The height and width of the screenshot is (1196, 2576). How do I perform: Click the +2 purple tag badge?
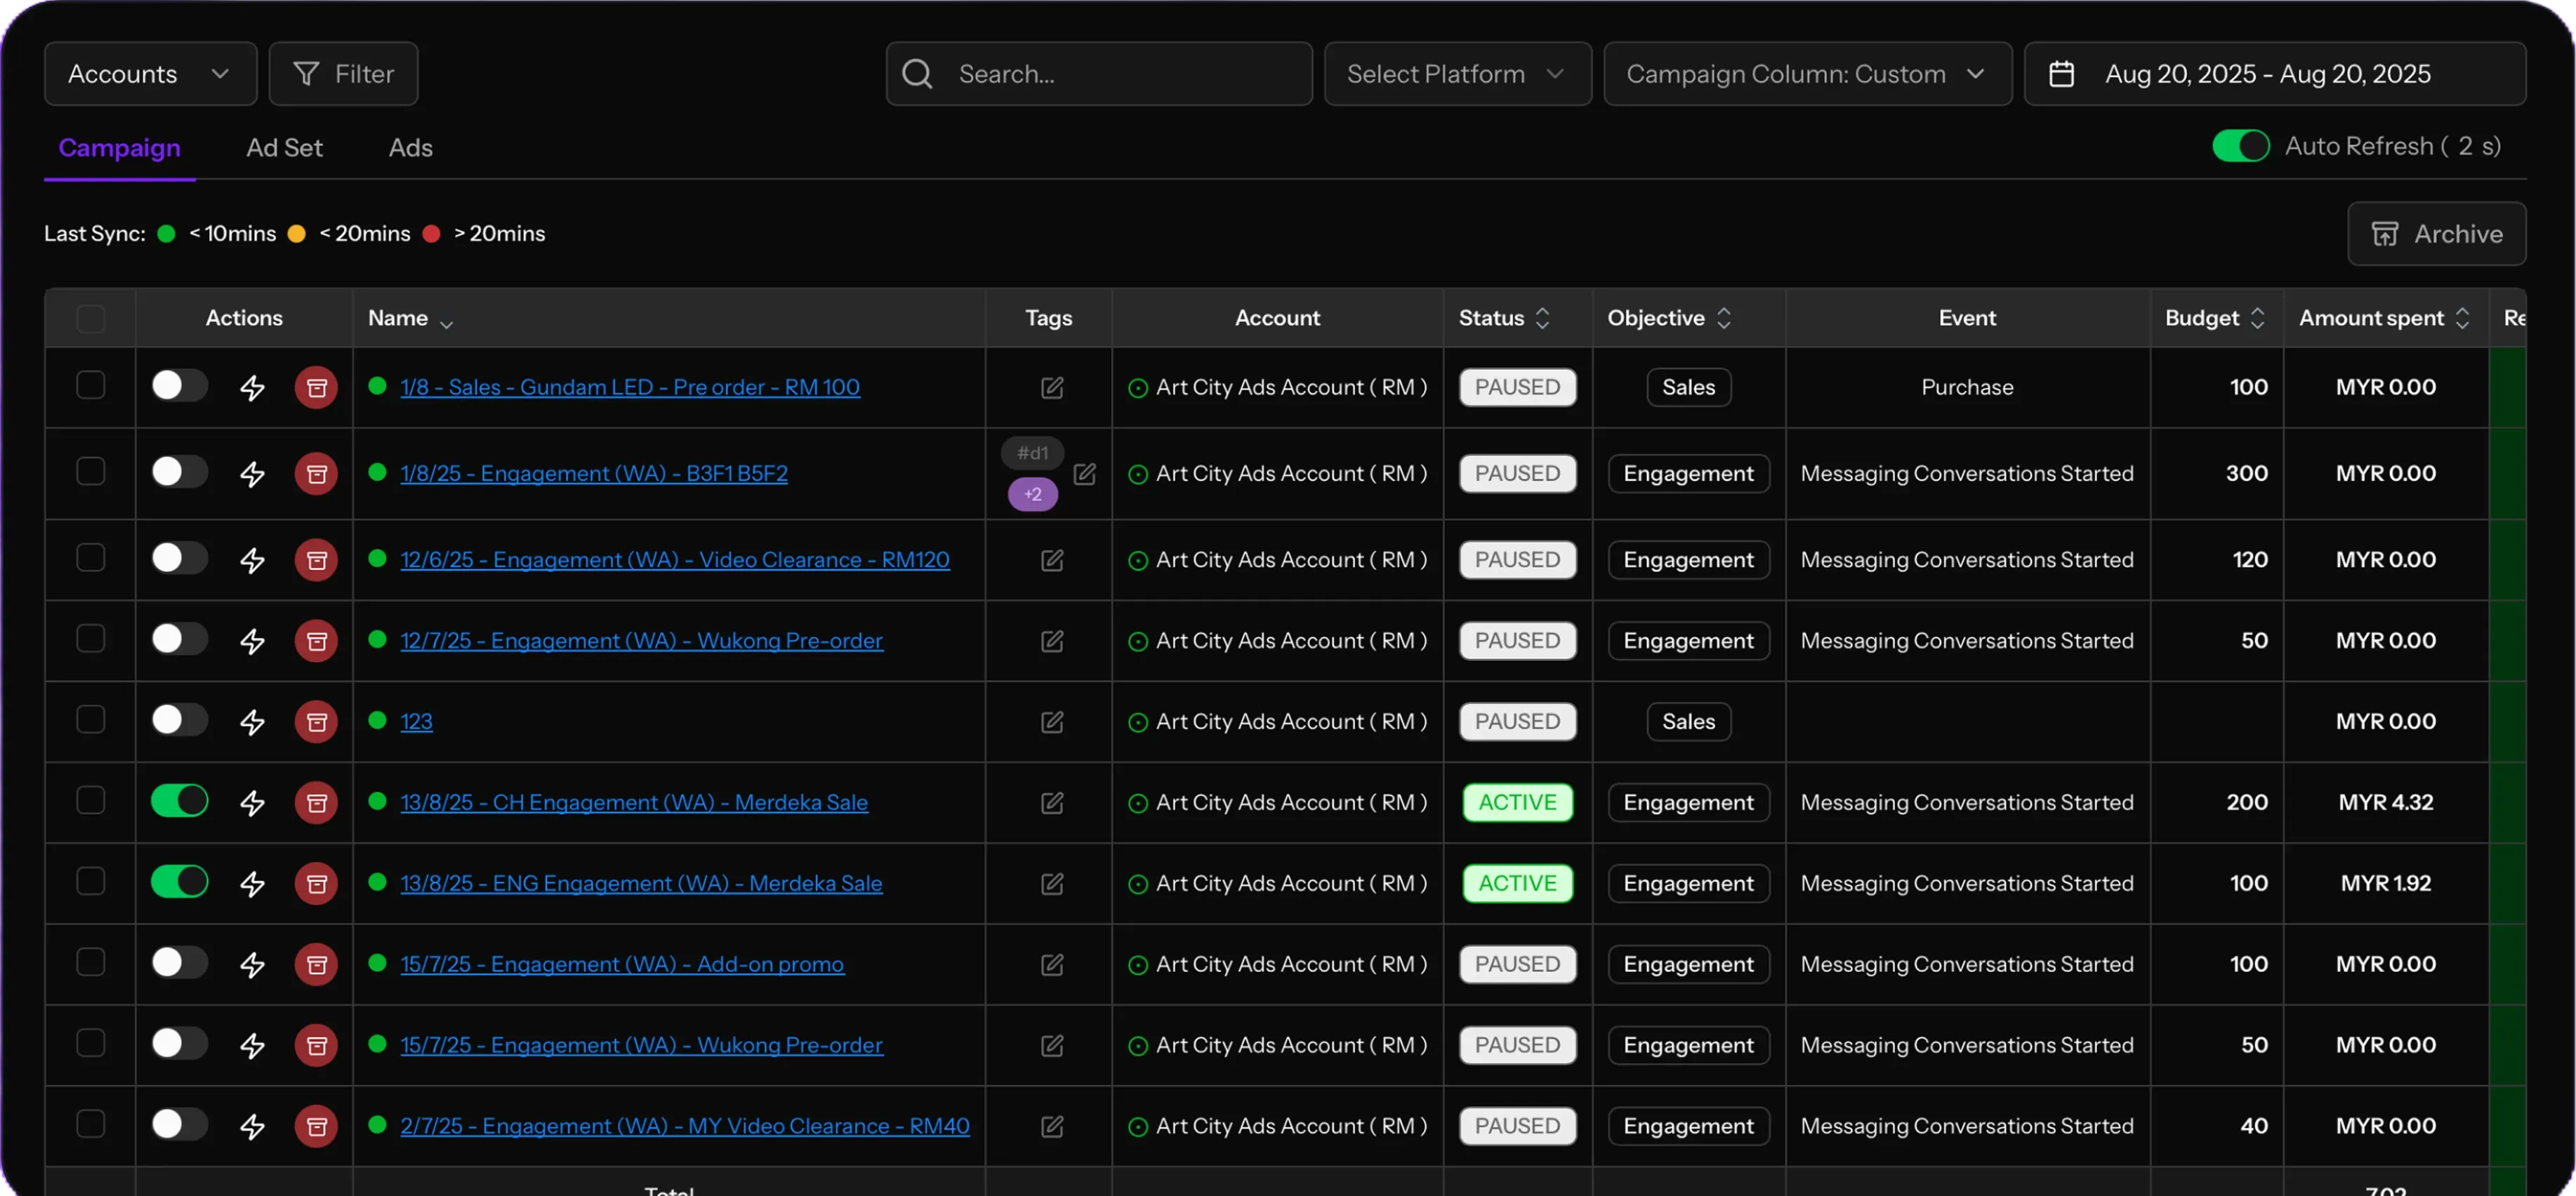1032,494
